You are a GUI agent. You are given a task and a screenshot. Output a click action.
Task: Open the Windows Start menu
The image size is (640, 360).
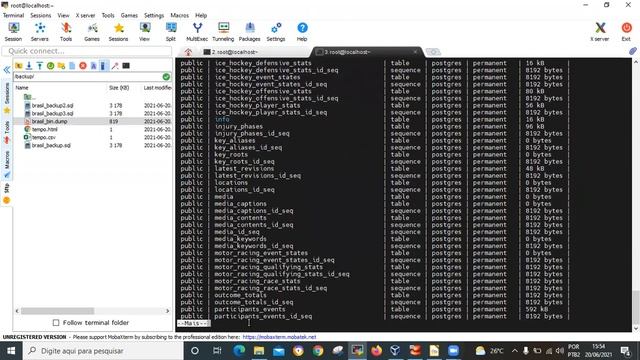[11, 351]
